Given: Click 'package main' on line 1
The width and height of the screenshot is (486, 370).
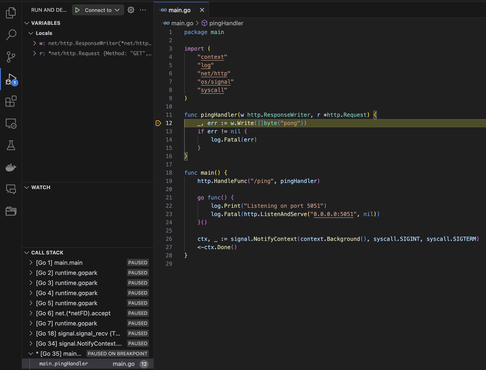Looking at the screenshot, I should pos(204,32).
